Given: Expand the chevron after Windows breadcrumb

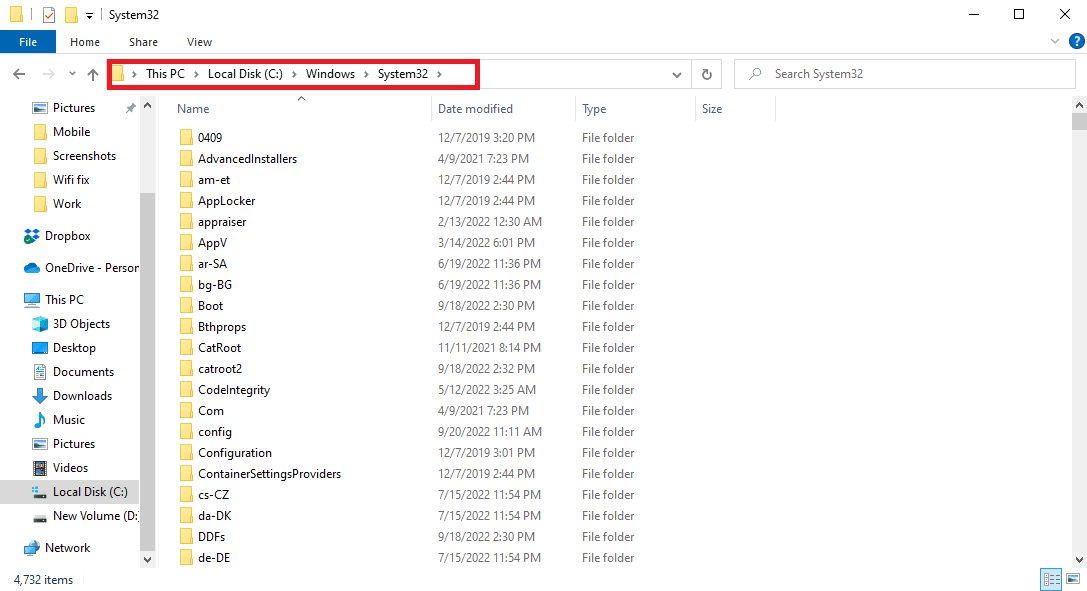Looking at the screenshot, I should click(x=366, y=74).
